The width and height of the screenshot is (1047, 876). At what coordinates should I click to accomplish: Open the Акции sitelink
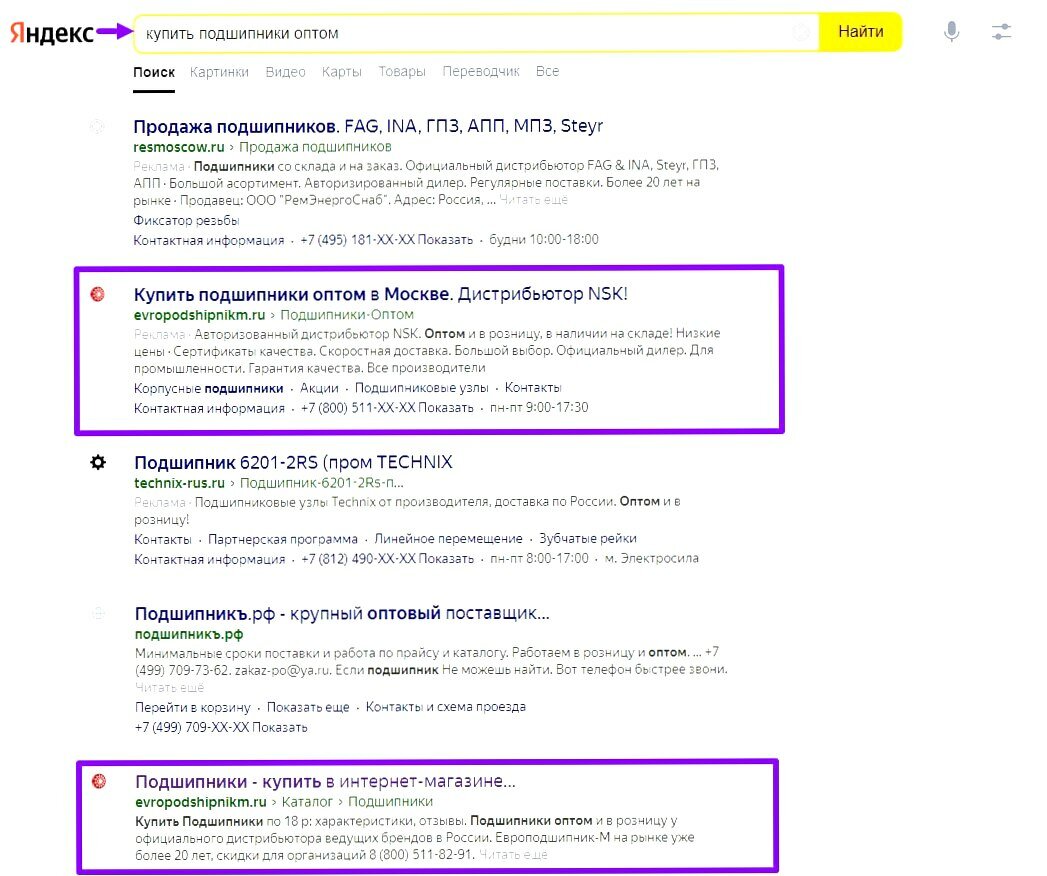(x=319, y=388)
